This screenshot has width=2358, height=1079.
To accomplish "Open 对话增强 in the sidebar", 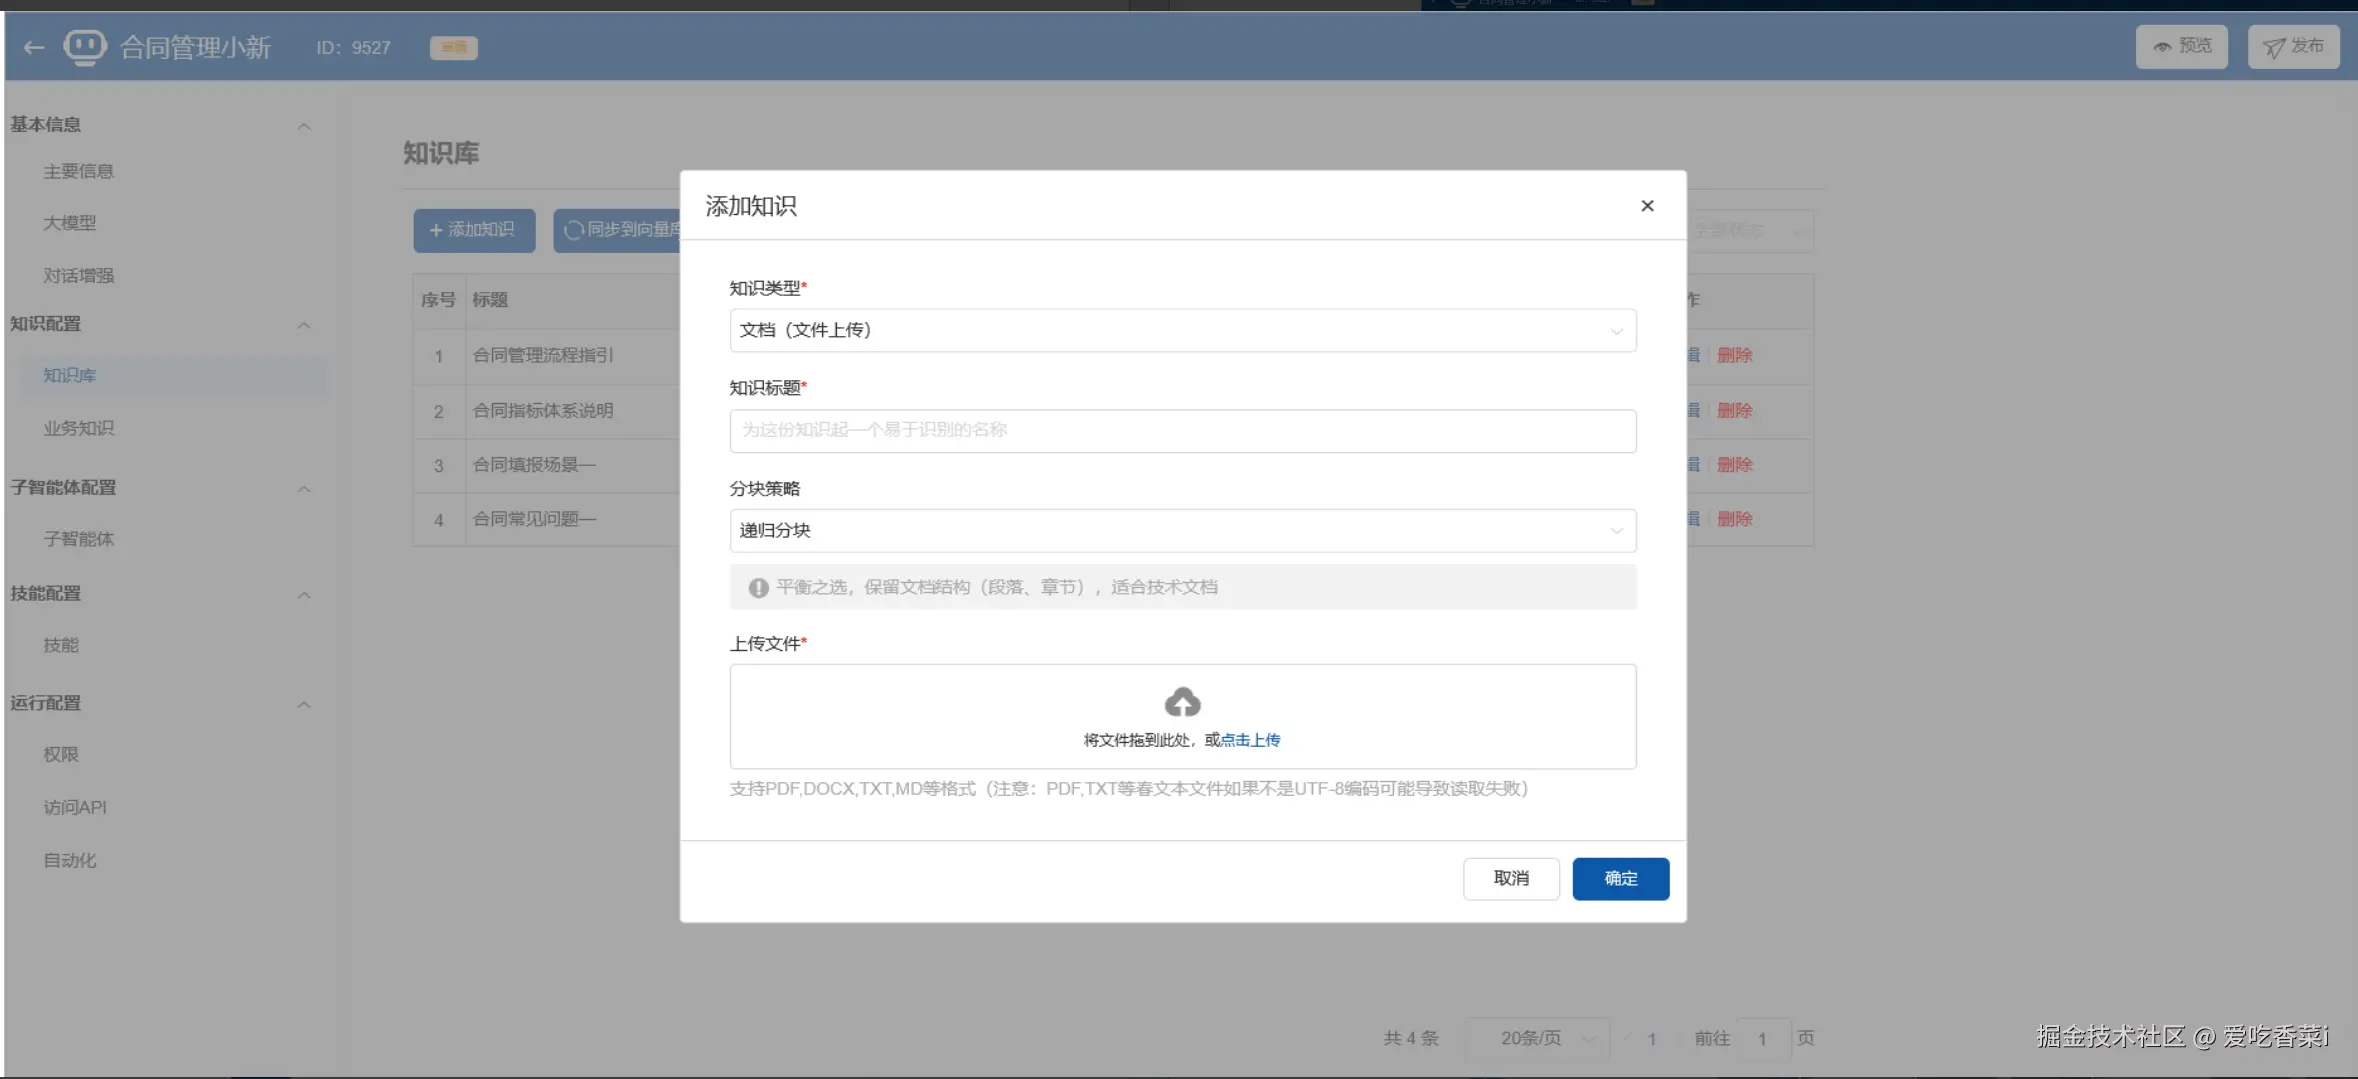I will pyautogui.click(x=79, y=276).
